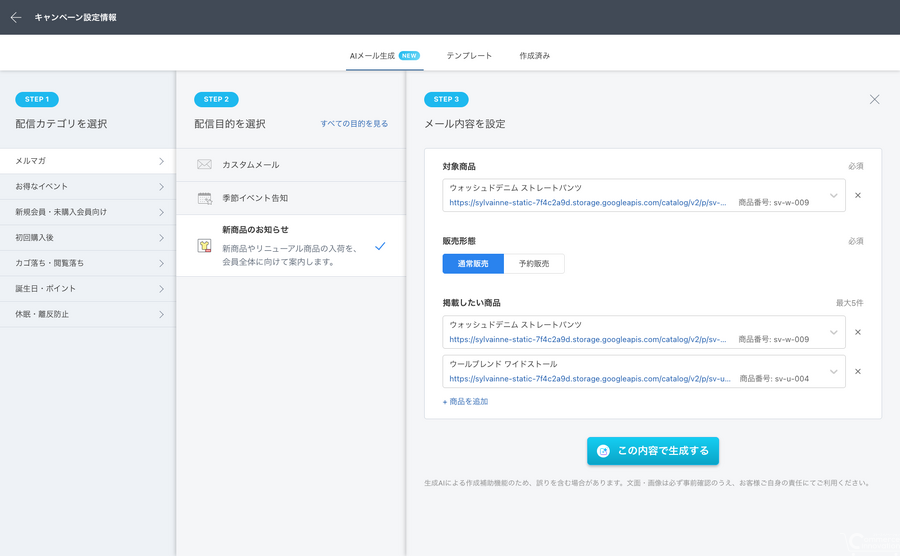The image size is (900, 556).
Task: Open the ウールブレンド ワイドストール URL
Action: [589, 379]
